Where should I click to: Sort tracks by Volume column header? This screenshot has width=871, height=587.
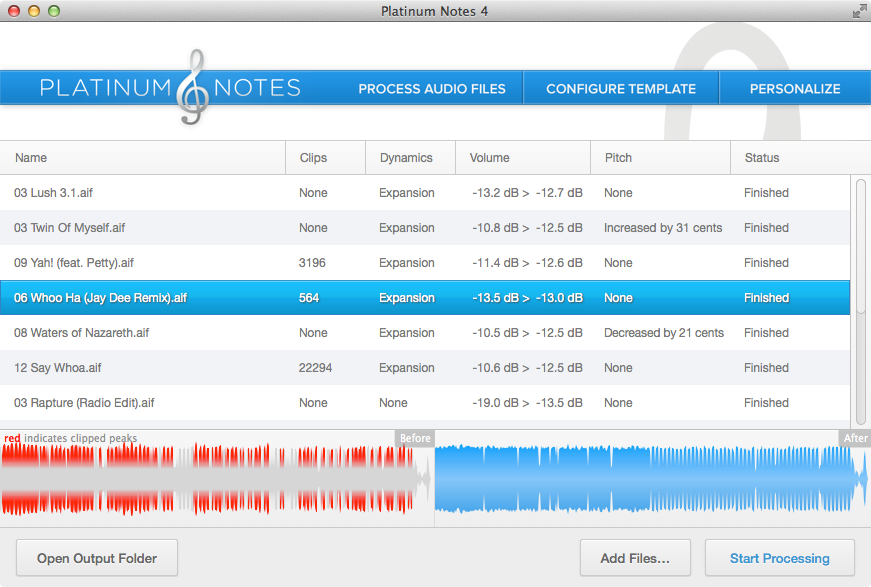click(x=490, y=158)
